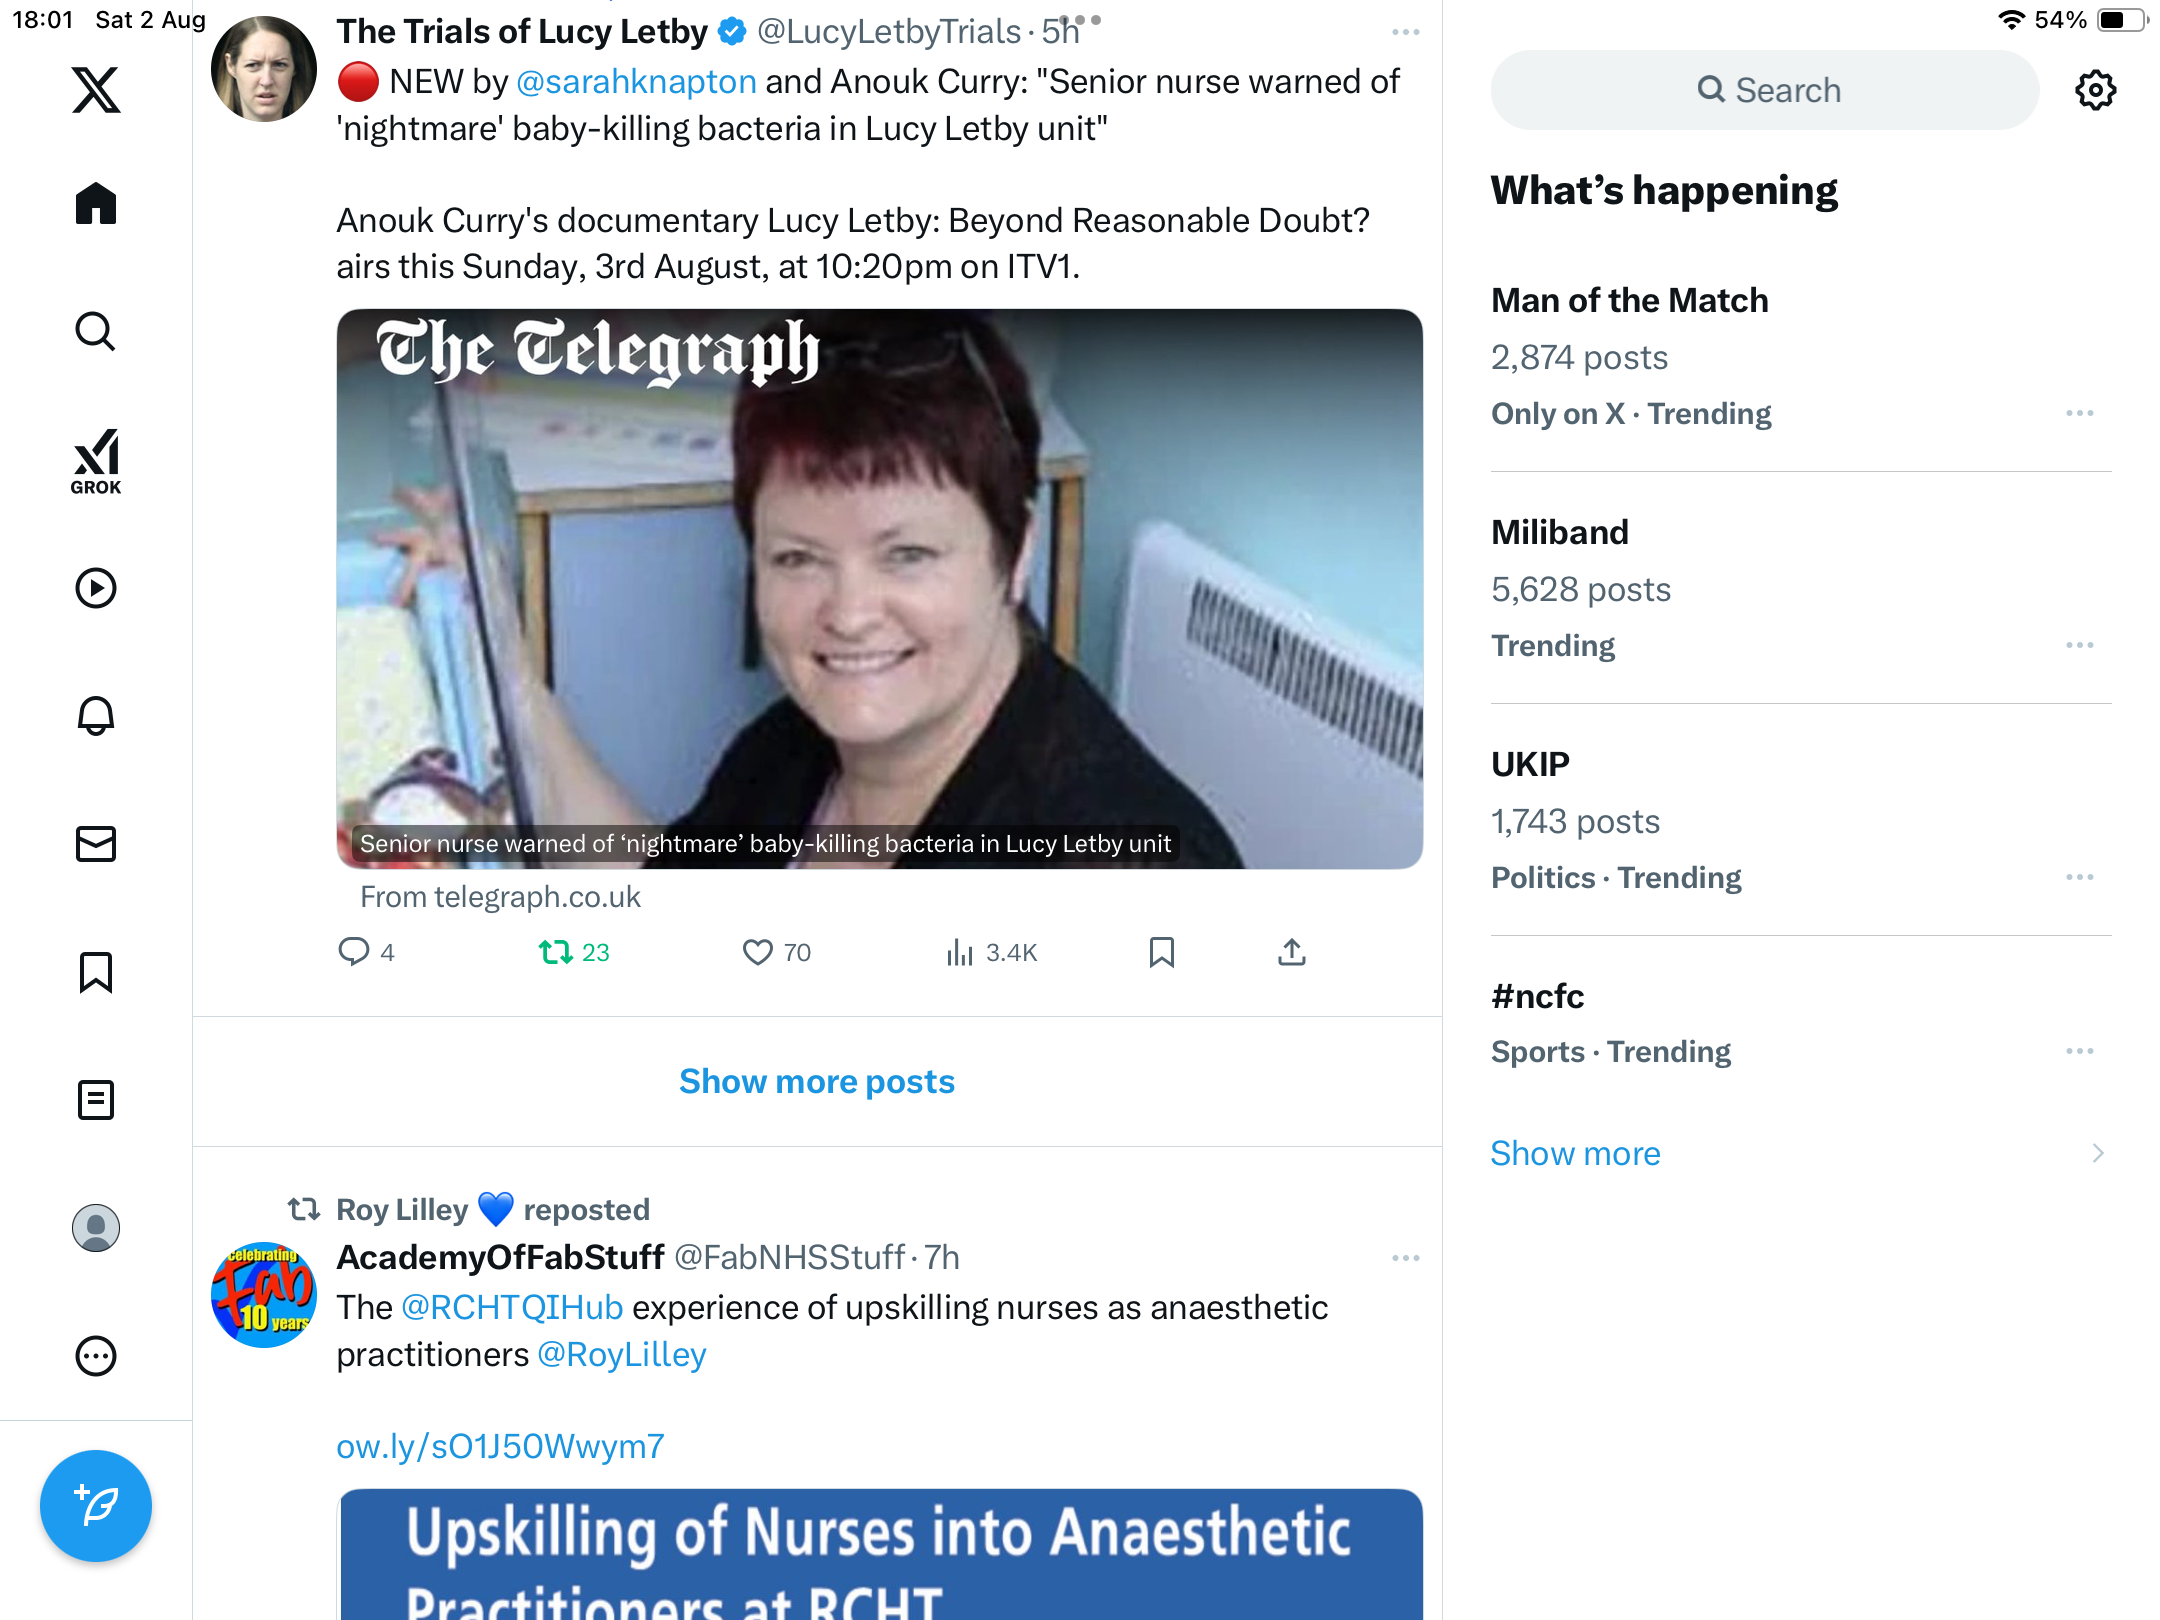Toggle repost on the Telegraph post

click(573, 952)
